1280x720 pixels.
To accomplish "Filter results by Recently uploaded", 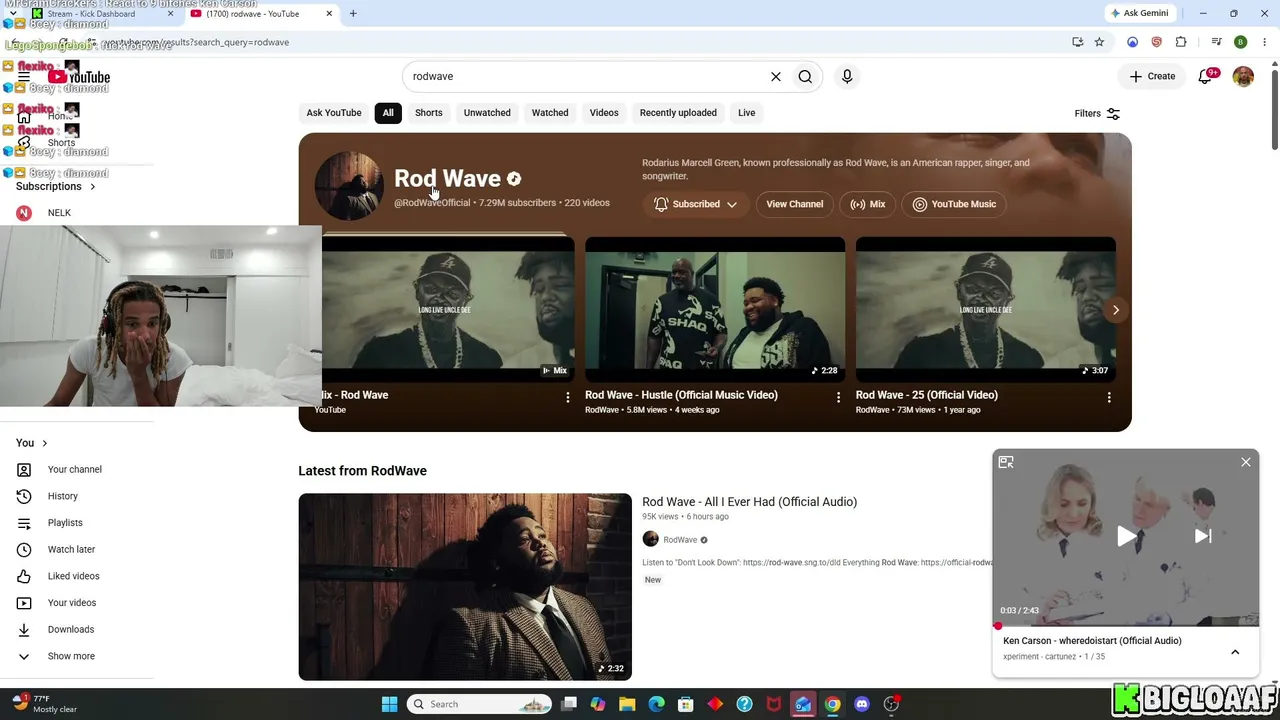I will (x=678, y=113).
